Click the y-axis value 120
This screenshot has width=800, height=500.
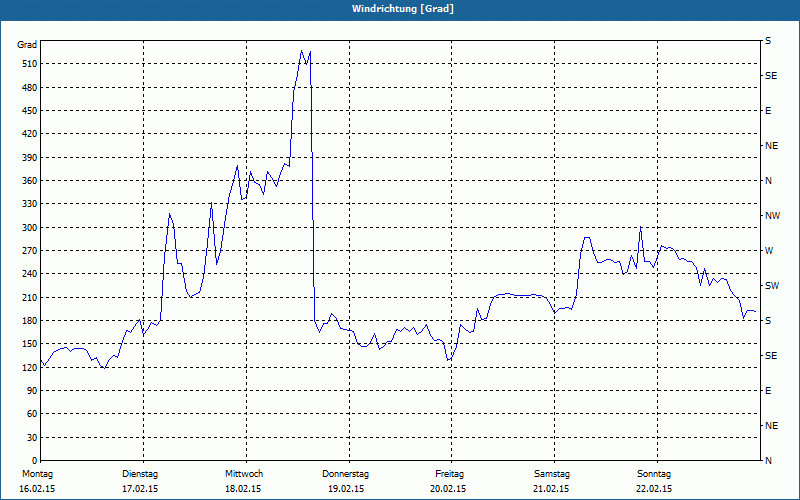[30, 367]
